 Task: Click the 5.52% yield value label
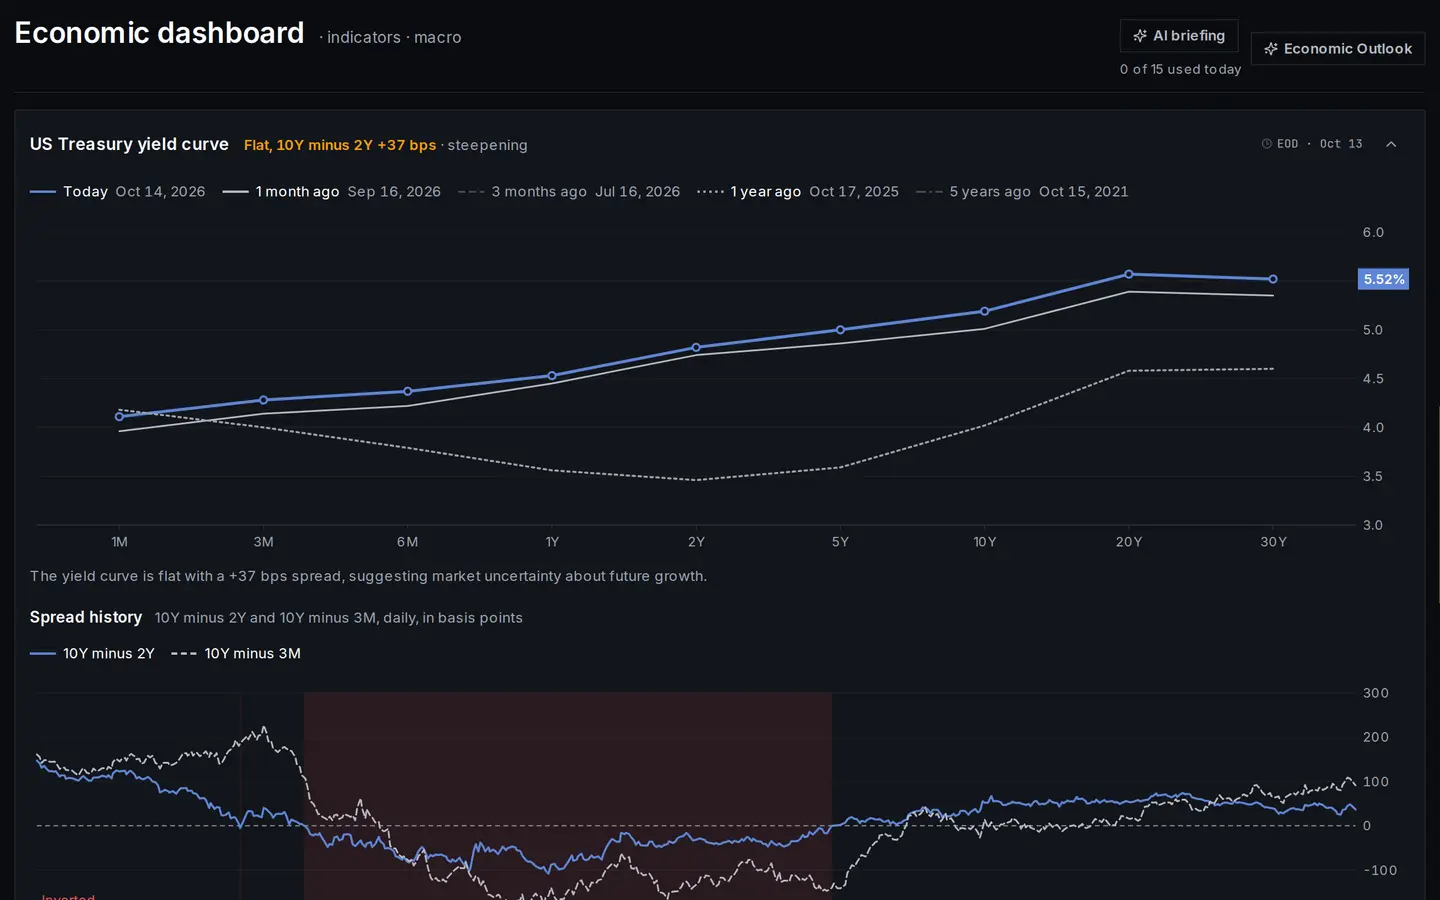pos(1384,279)
